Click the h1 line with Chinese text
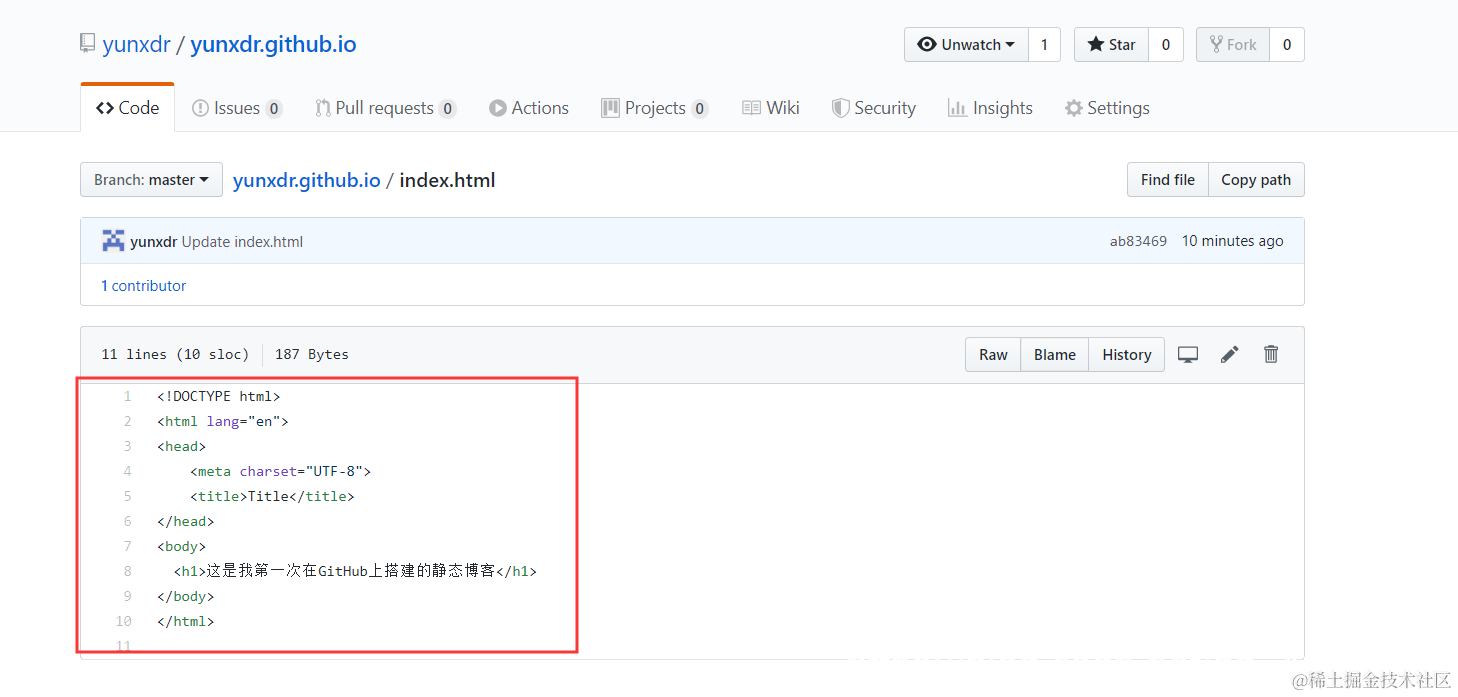The width and height of the screenshot is (1458, 697). [x=355, y=571]
